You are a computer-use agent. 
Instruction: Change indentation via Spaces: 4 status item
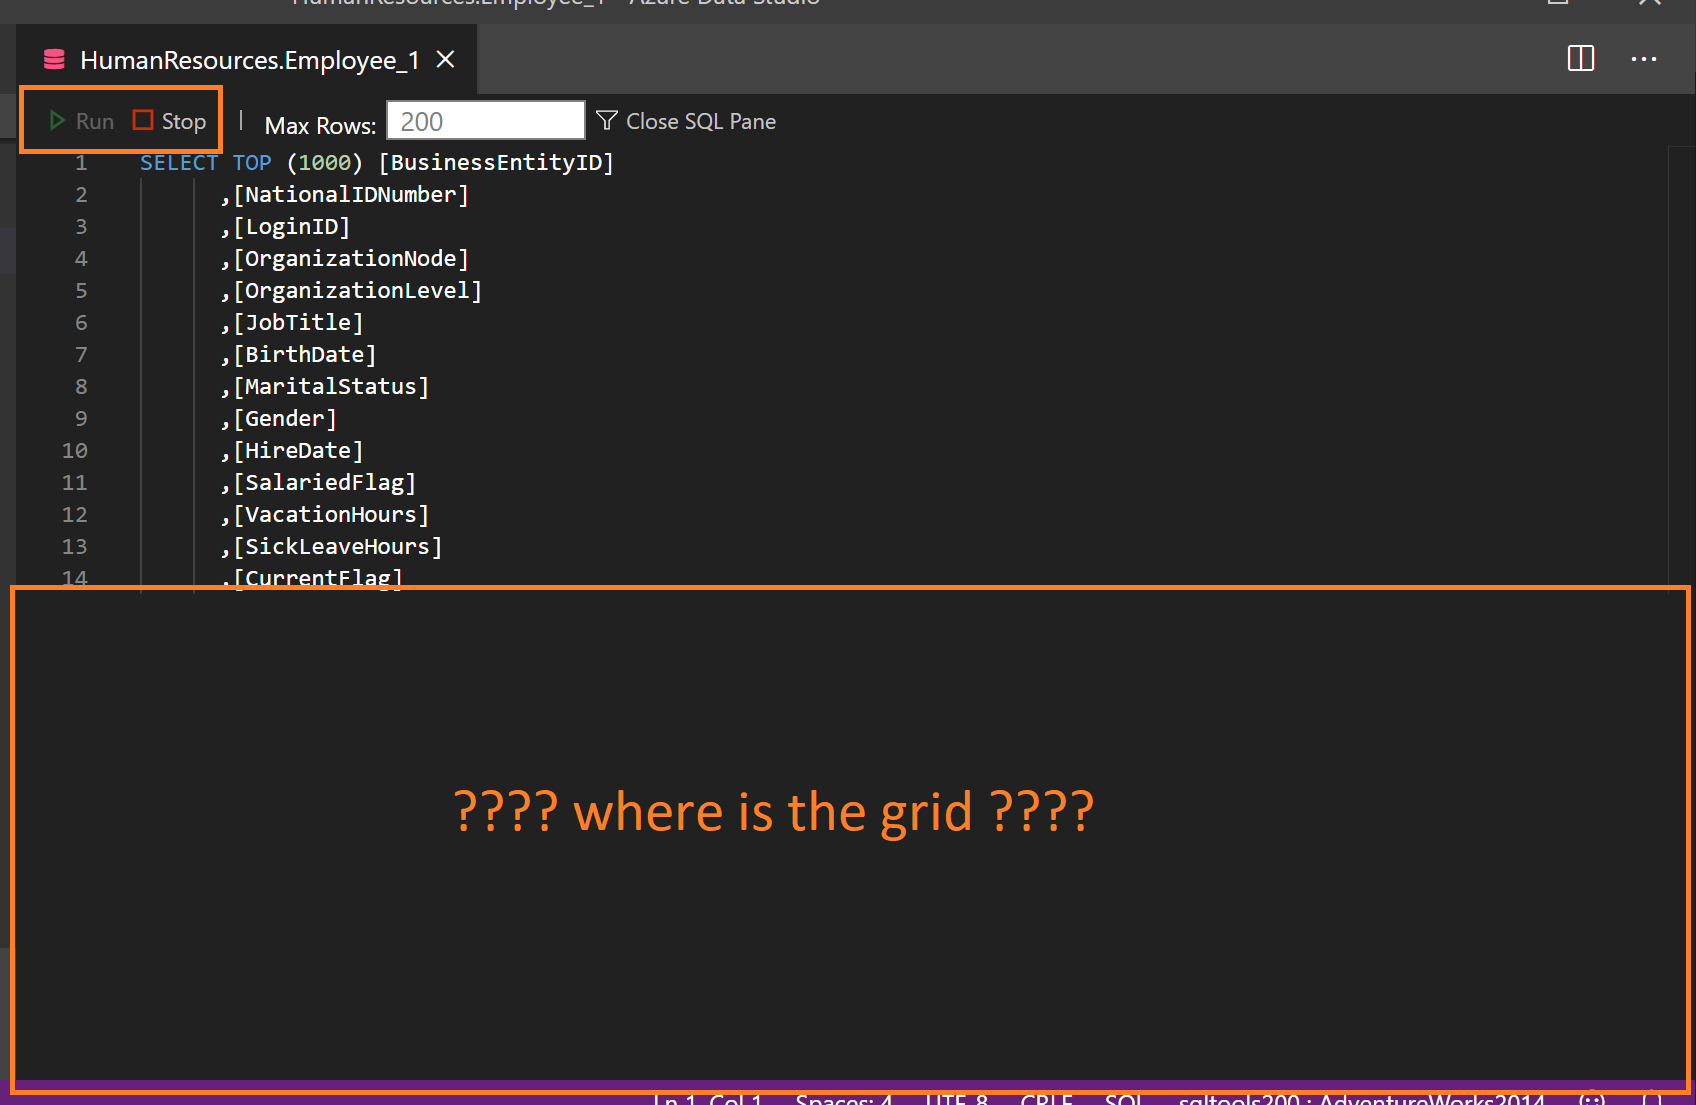coord(843,1098)
